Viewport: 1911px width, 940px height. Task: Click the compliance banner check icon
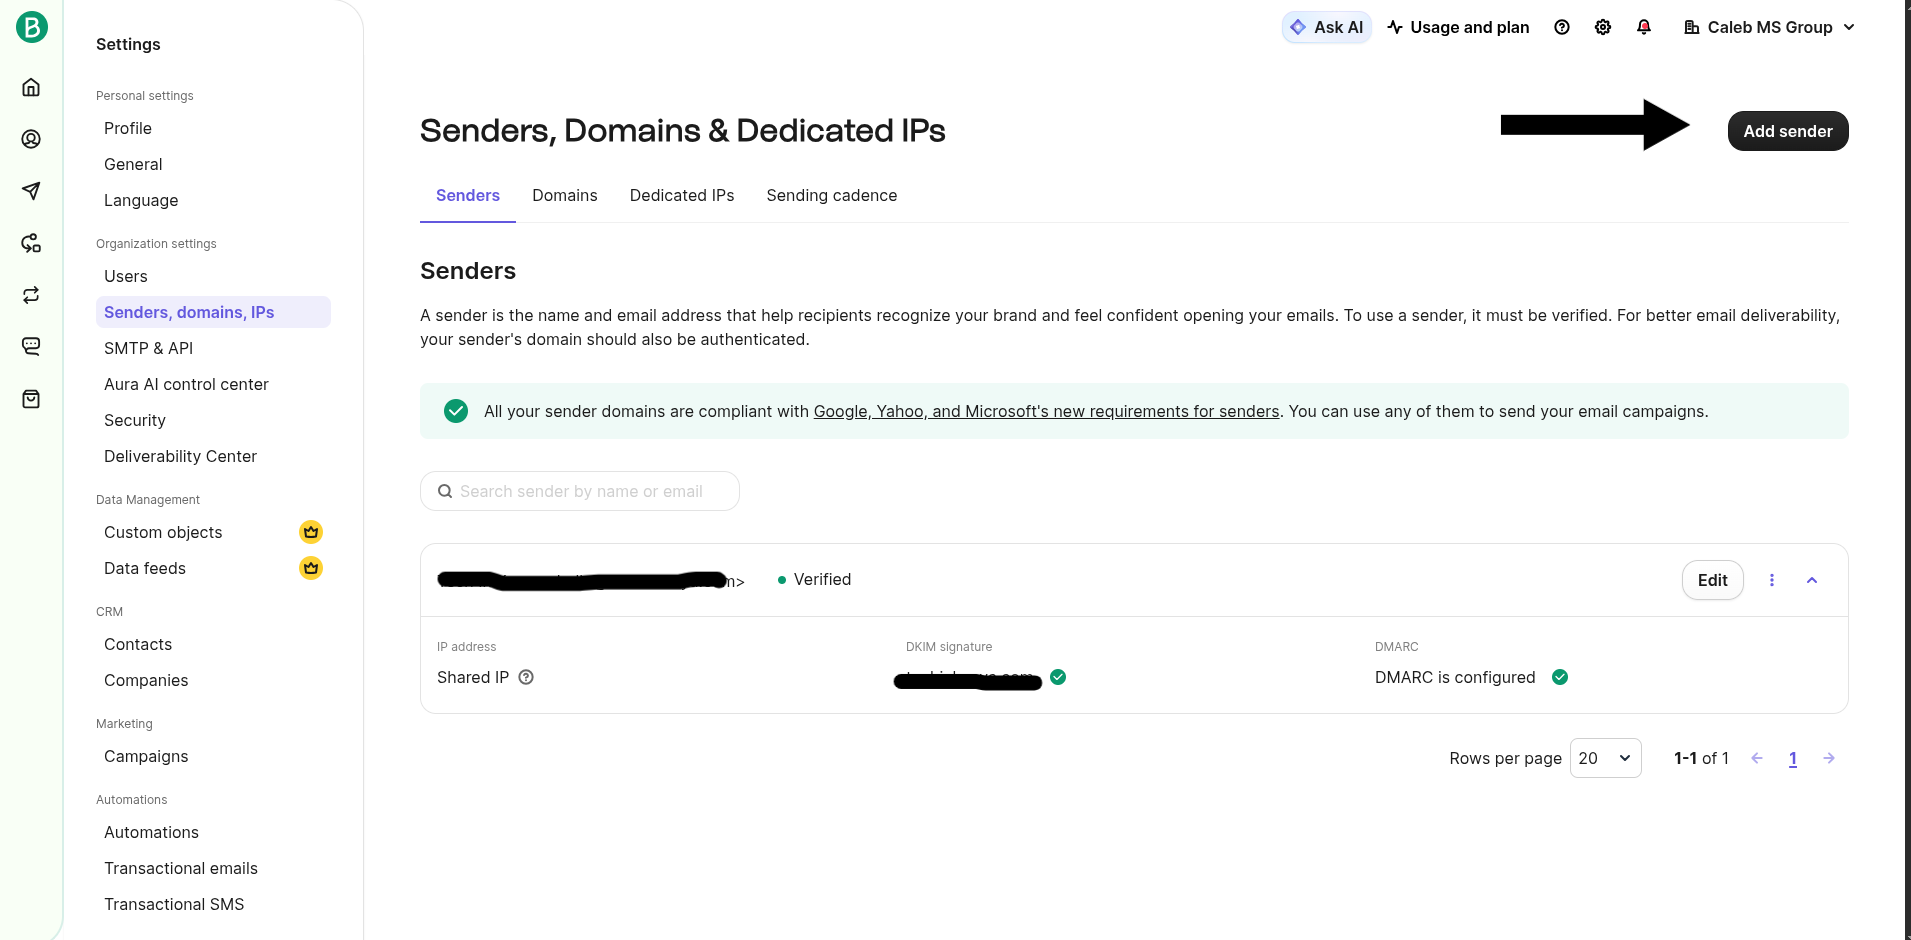tap(456, 411)
